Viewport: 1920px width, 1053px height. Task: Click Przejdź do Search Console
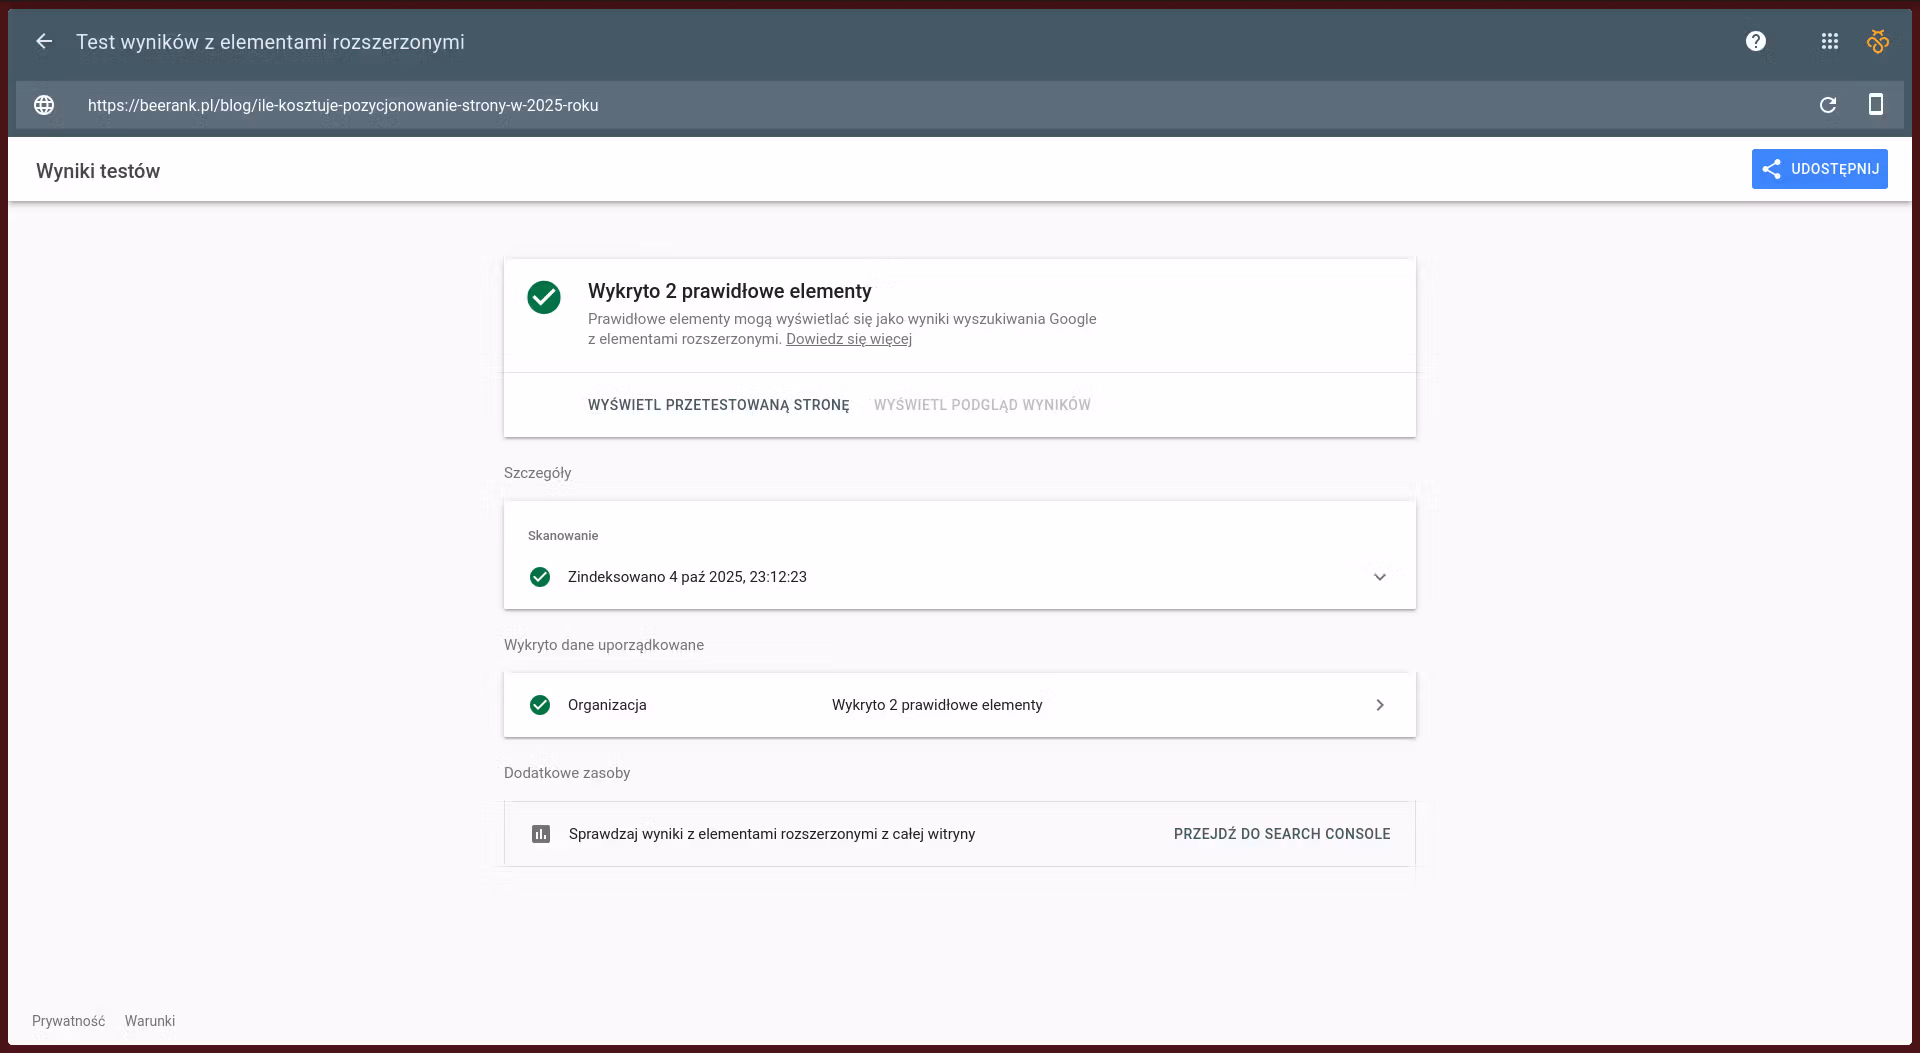[x=1281, y=834]
